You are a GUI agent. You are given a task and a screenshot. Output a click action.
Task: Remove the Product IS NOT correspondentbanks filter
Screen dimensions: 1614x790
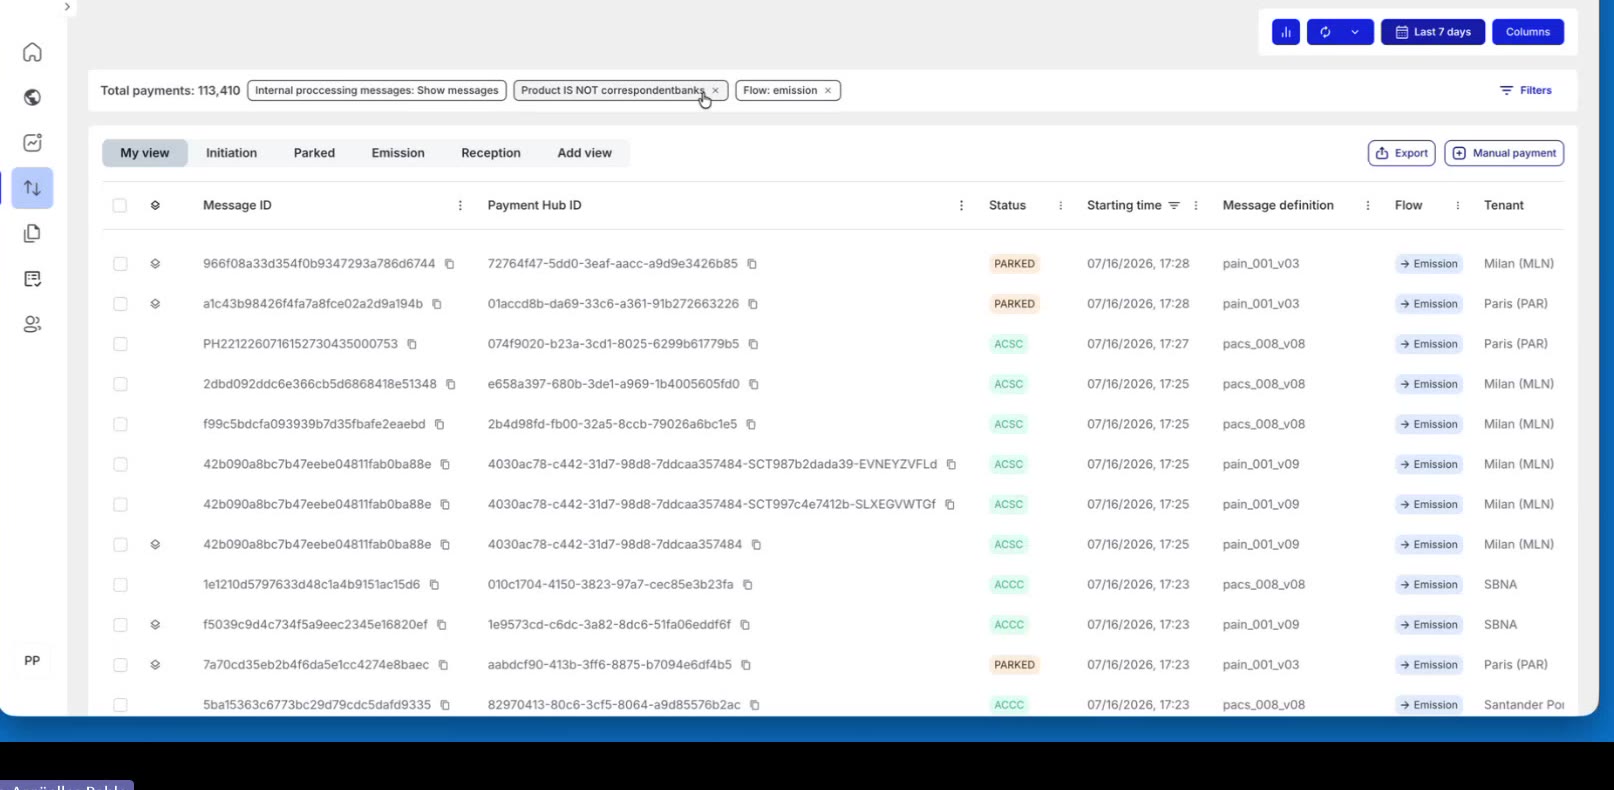pos(715,90)
